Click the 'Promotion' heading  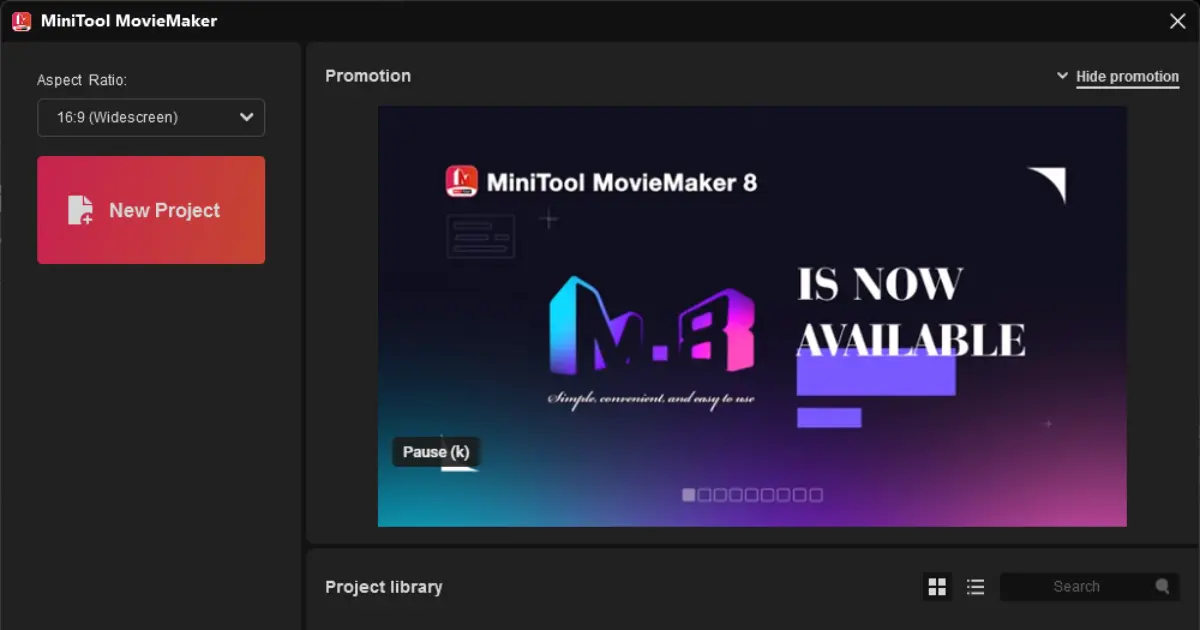click(368, 76)
